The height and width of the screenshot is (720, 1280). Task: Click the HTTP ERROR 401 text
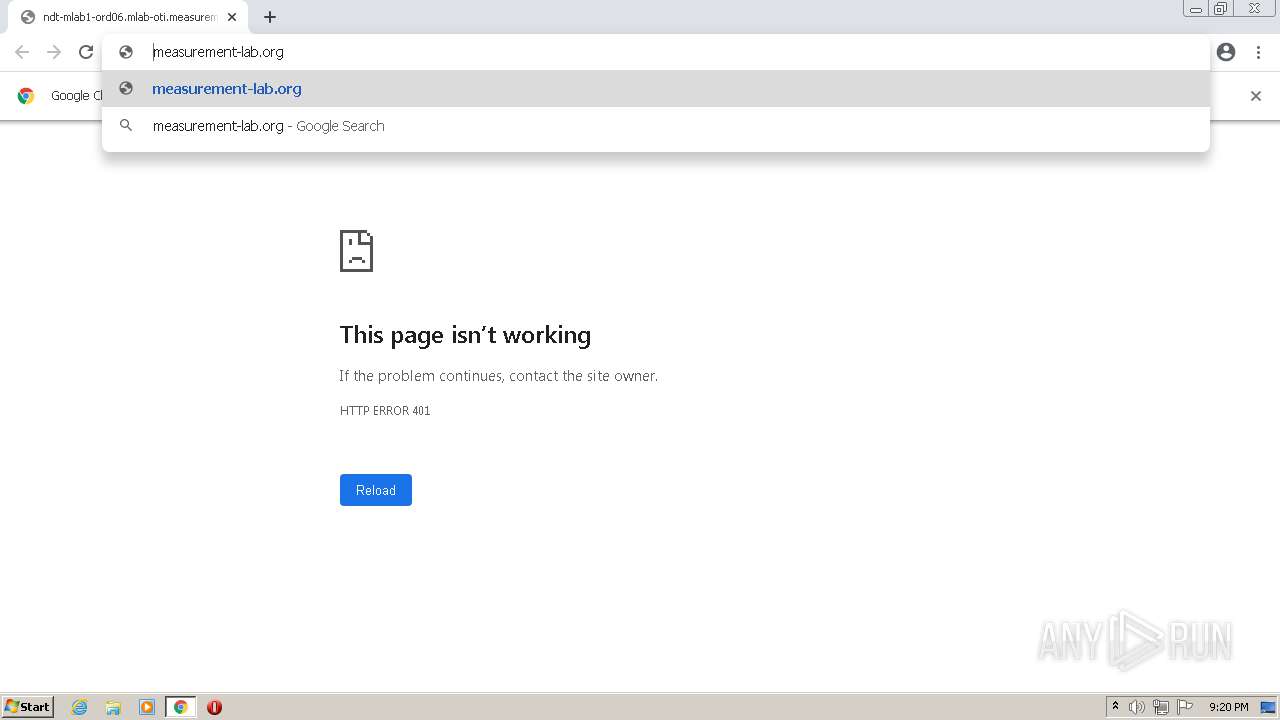[385, 411]
